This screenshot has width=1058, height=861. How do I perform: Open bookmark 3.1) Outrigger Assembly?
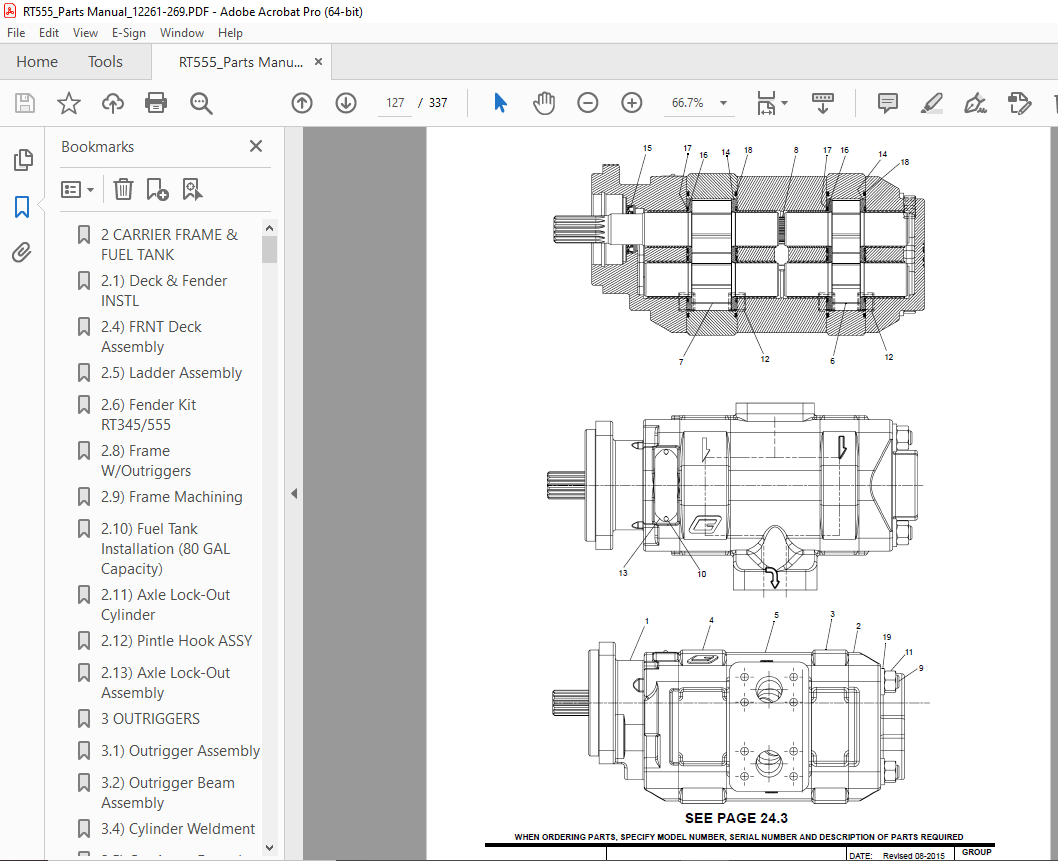pyautogui.click(x=180, y=751)
